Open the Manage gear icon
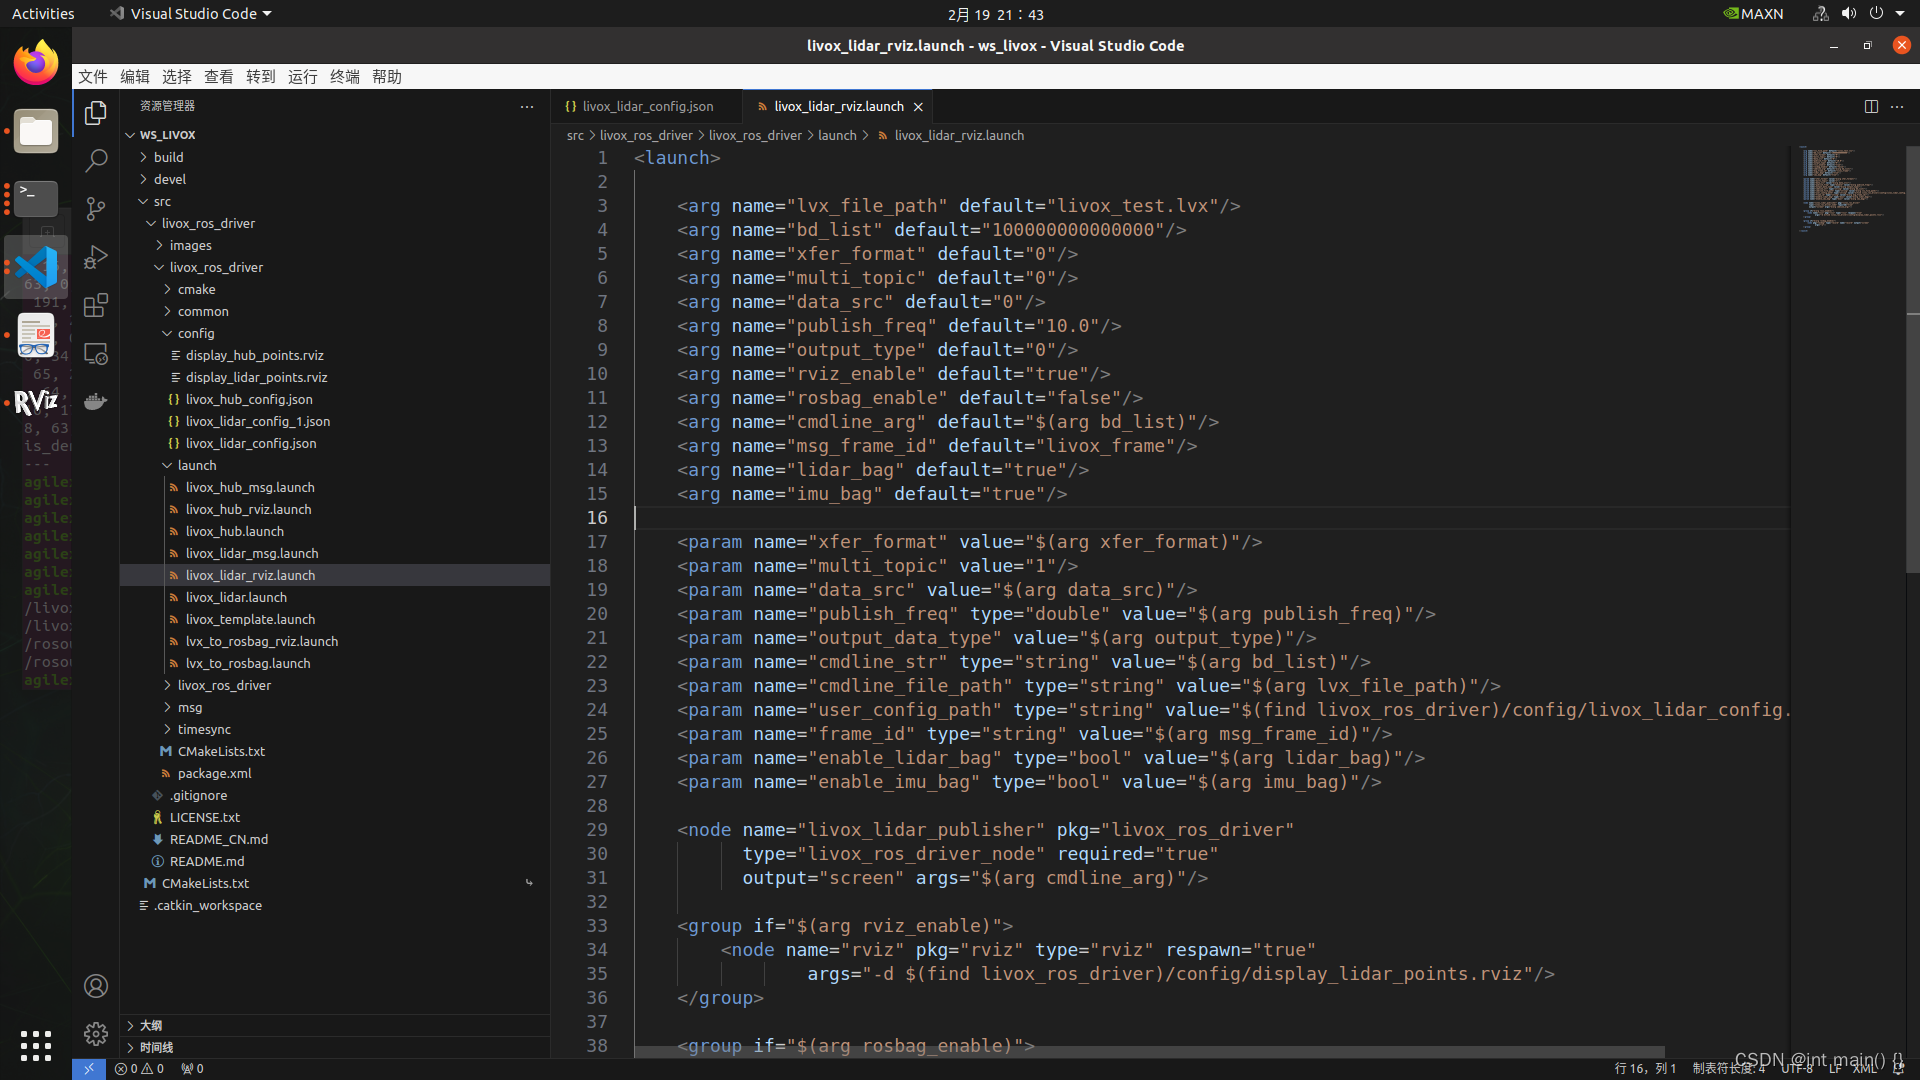This screenshot has height=1080, width=1920. pos(96,1034)
